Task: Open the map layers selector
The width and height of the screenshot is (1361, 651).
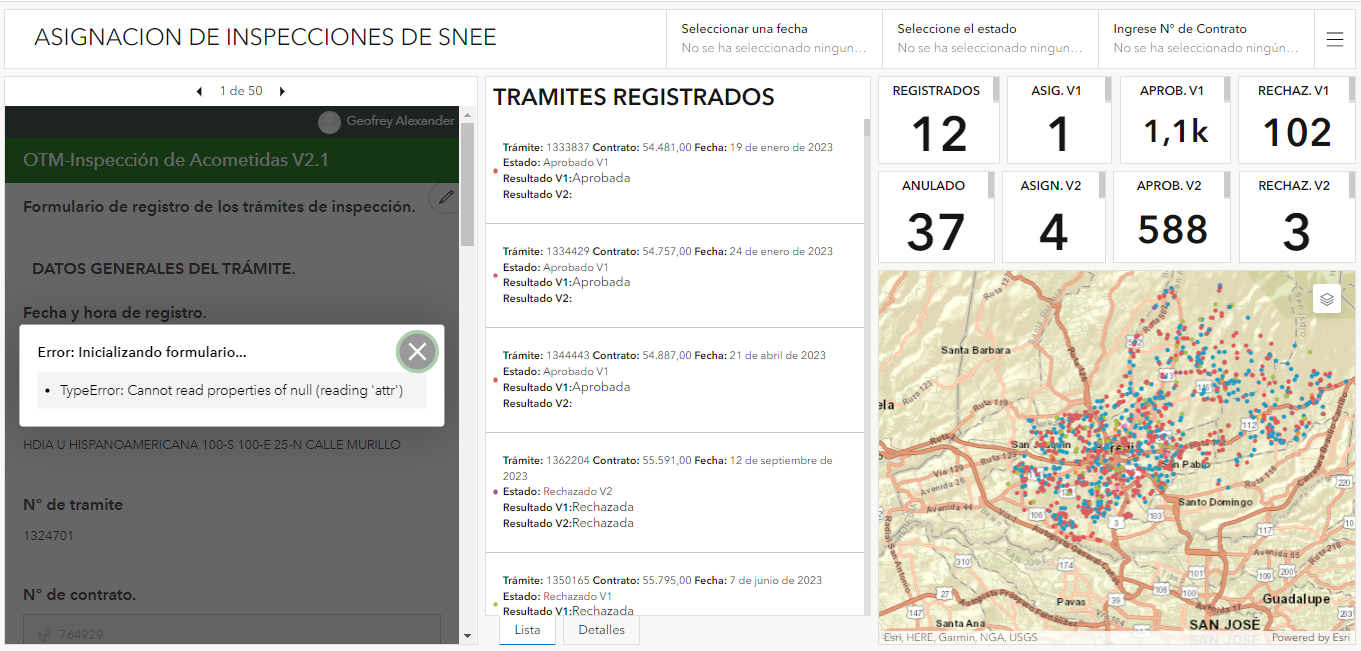Action: pos(1328,299)
